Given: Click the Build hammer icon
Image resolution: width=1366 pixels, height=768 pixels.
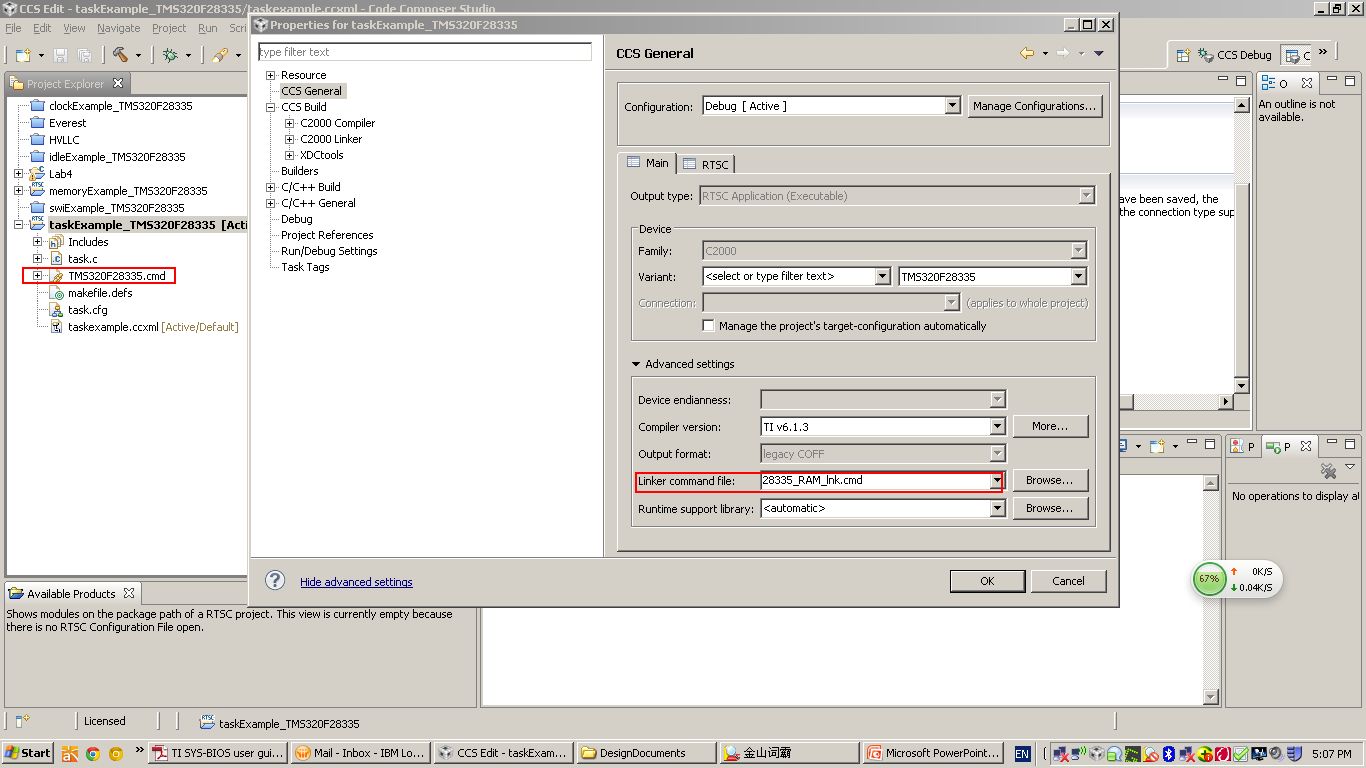Looking at the screenshot, I should tap(120, 55).
